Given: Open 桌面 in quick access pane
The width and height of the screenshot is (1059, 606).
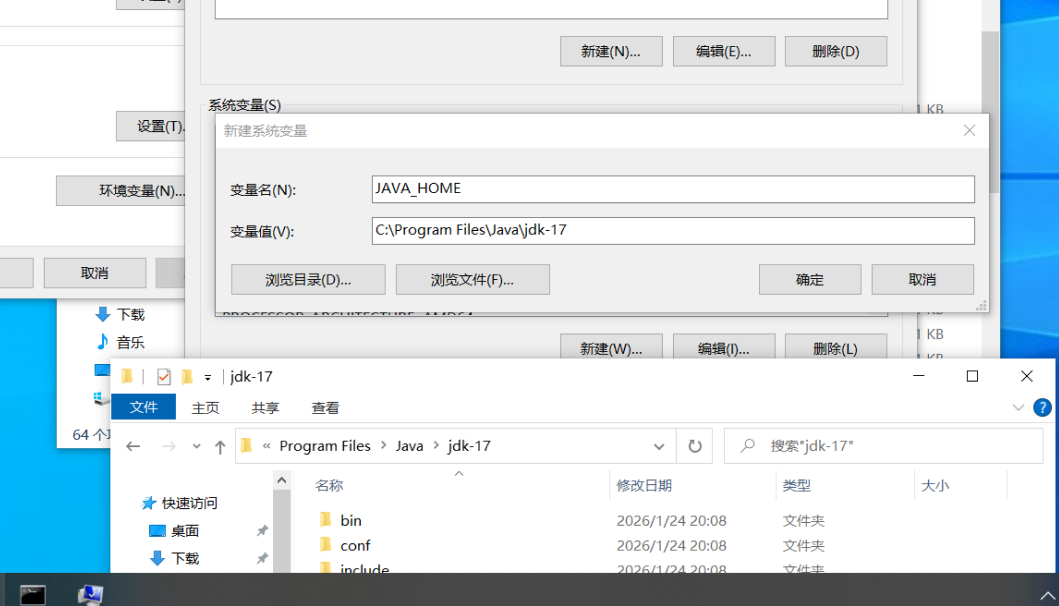Looking at the screenshot, I should coord(184,531).
